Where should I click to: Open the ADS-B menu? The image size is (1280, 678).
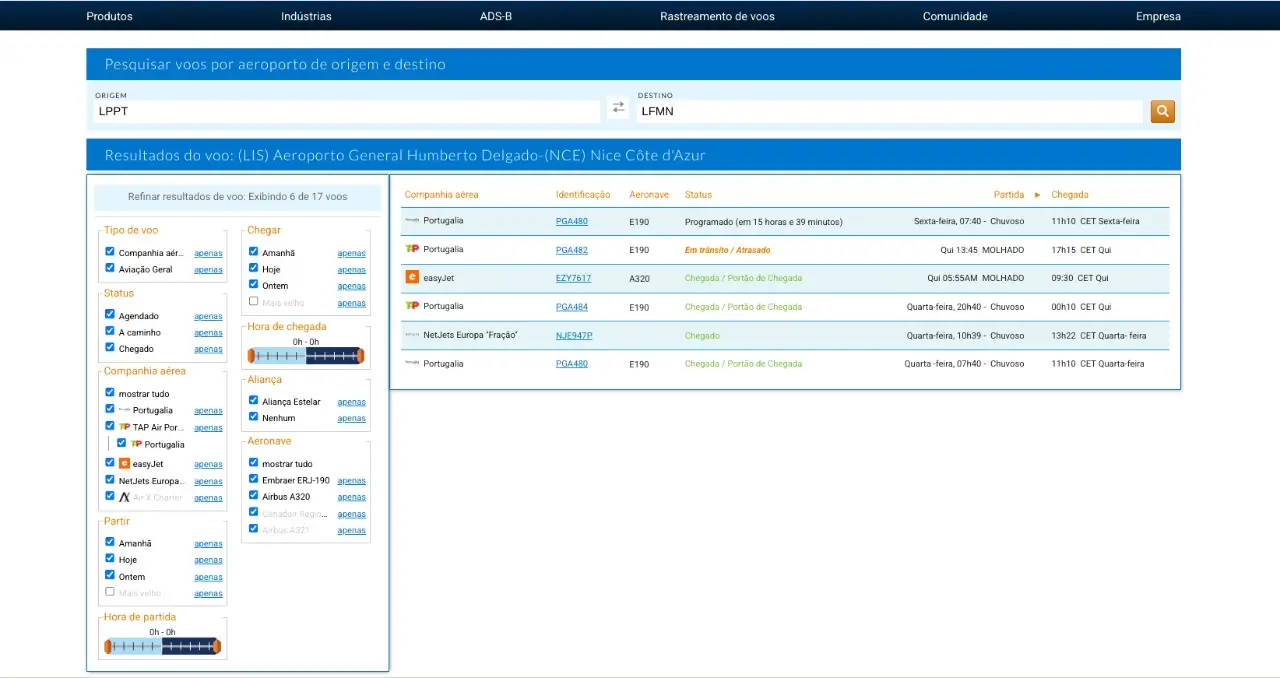496,16
